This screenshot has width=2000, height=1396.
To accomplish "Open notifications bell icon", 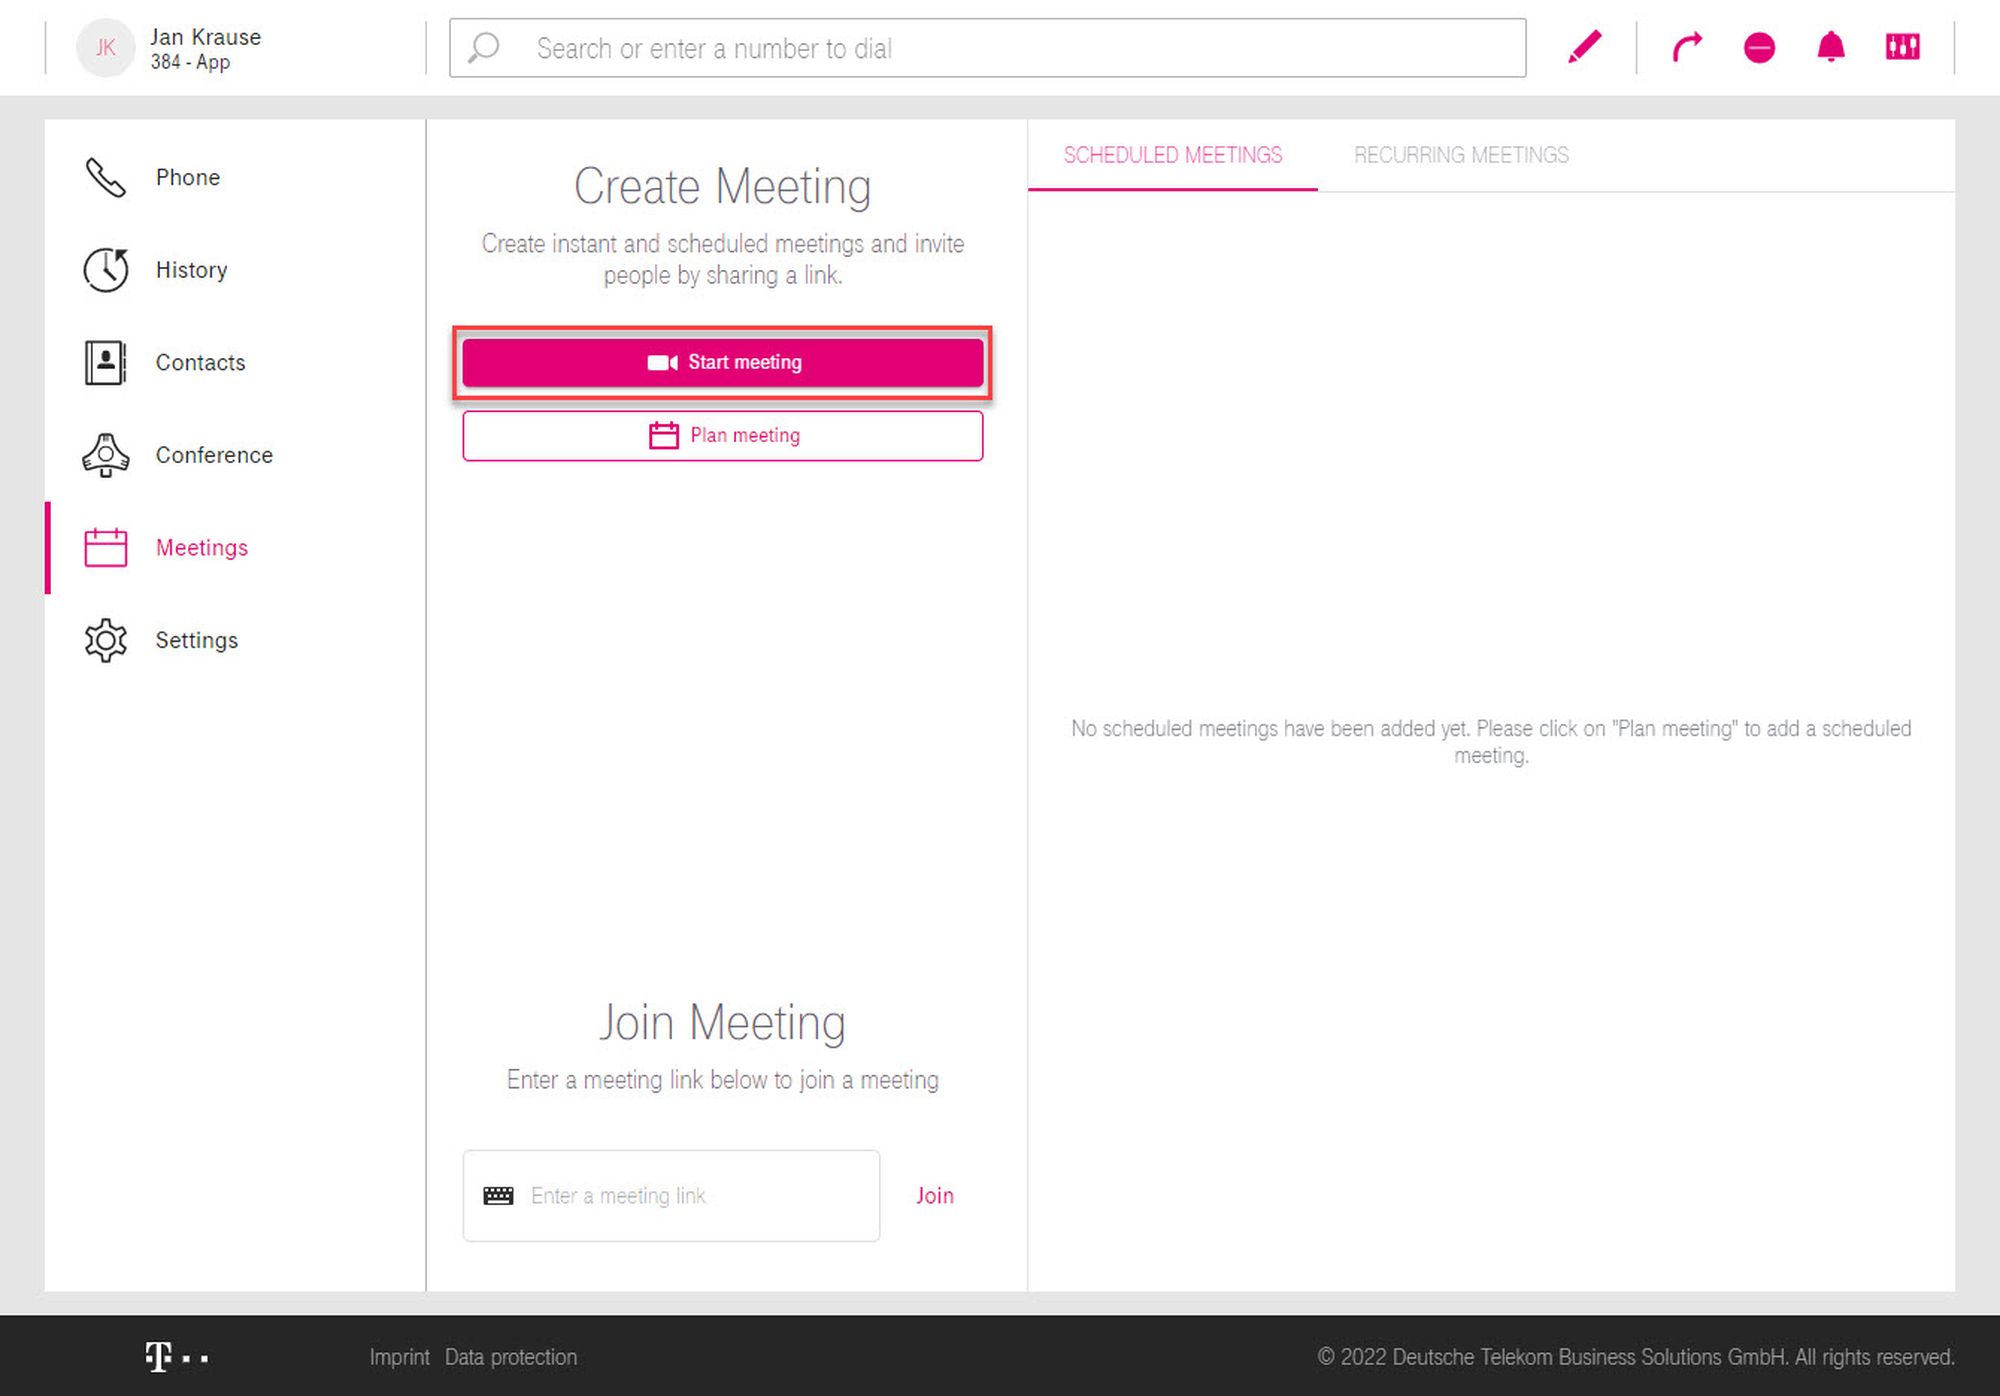I will 1831,47.
